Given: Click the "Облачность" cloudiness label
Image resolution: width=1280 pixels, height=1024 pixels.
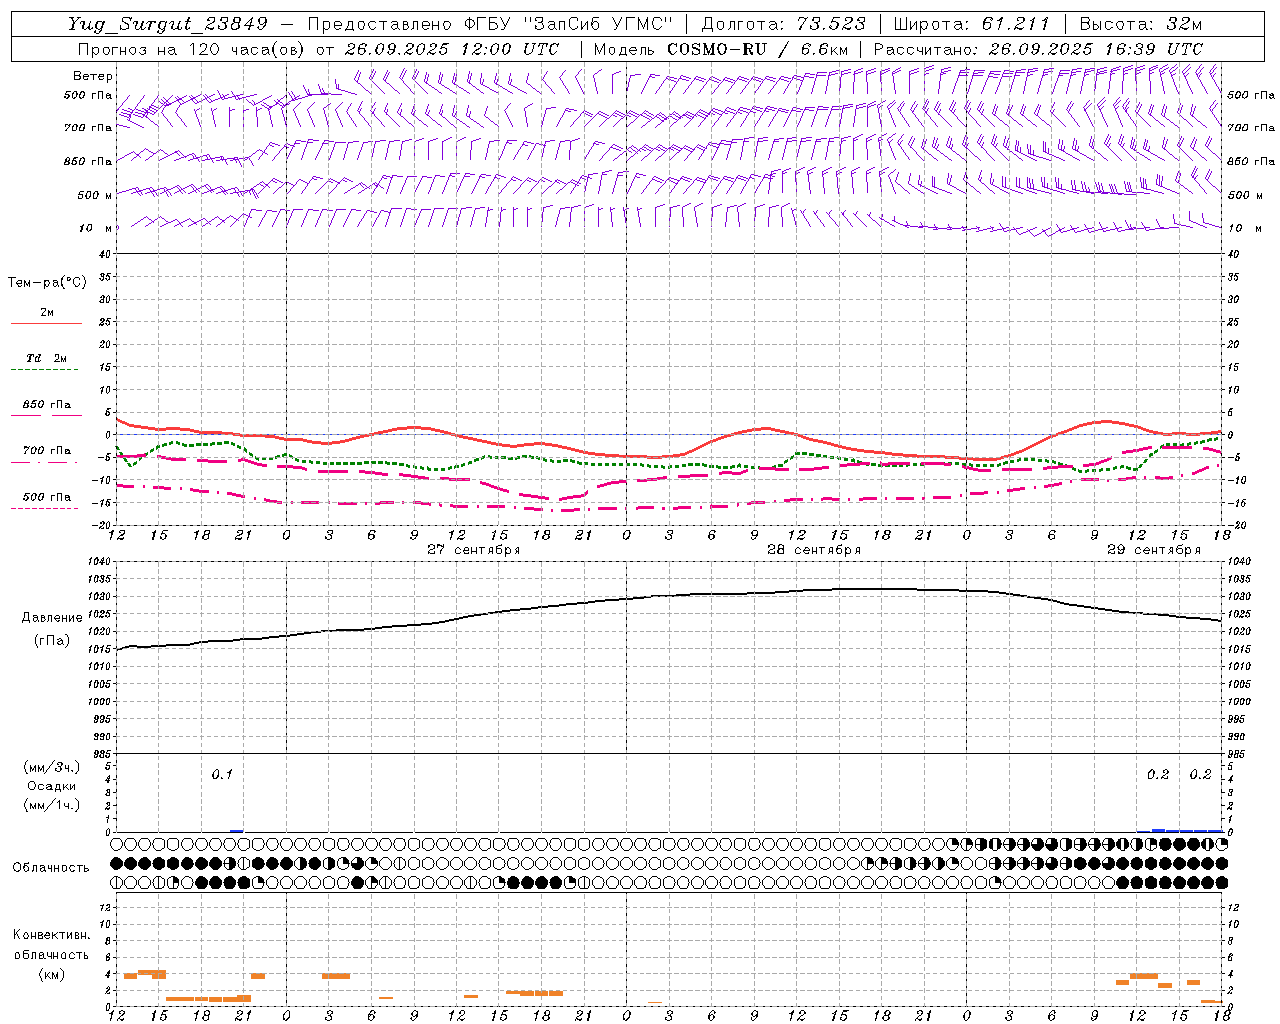Looking at the screenshot, I should [51, 868].
